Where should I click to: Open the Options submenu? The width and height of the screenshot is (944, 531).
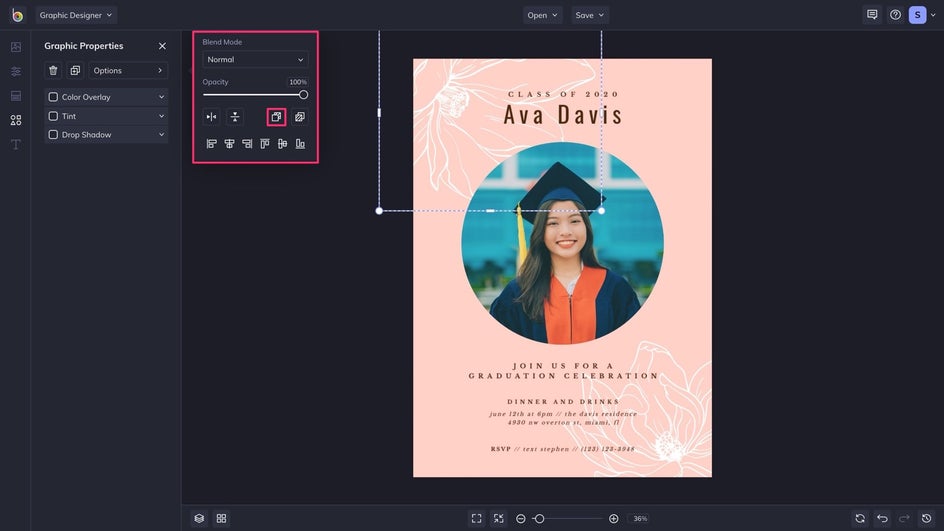click(x=128, y=70)
